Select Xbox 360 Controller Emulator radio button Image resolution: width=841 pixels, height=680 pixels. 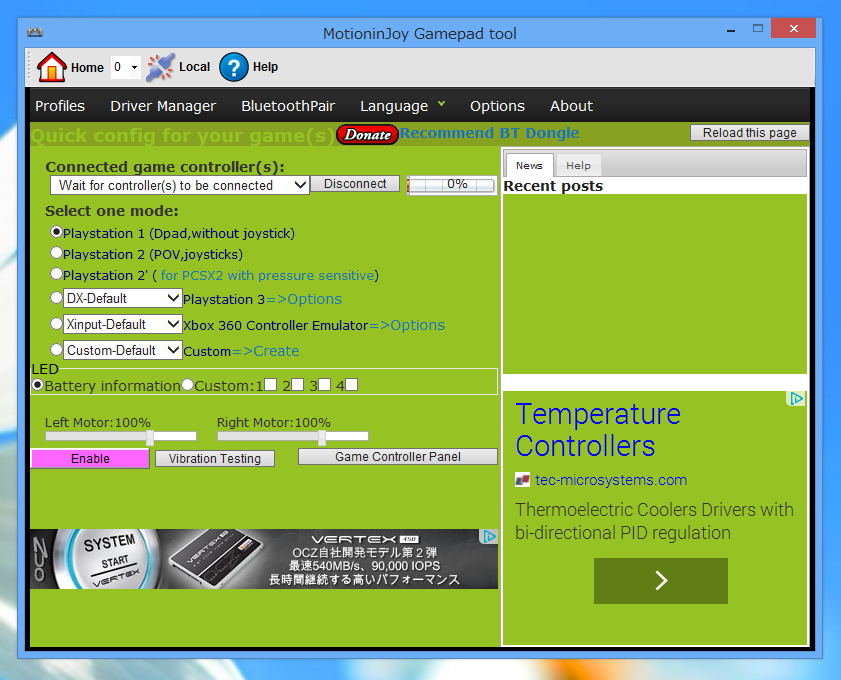pos(56,323)
